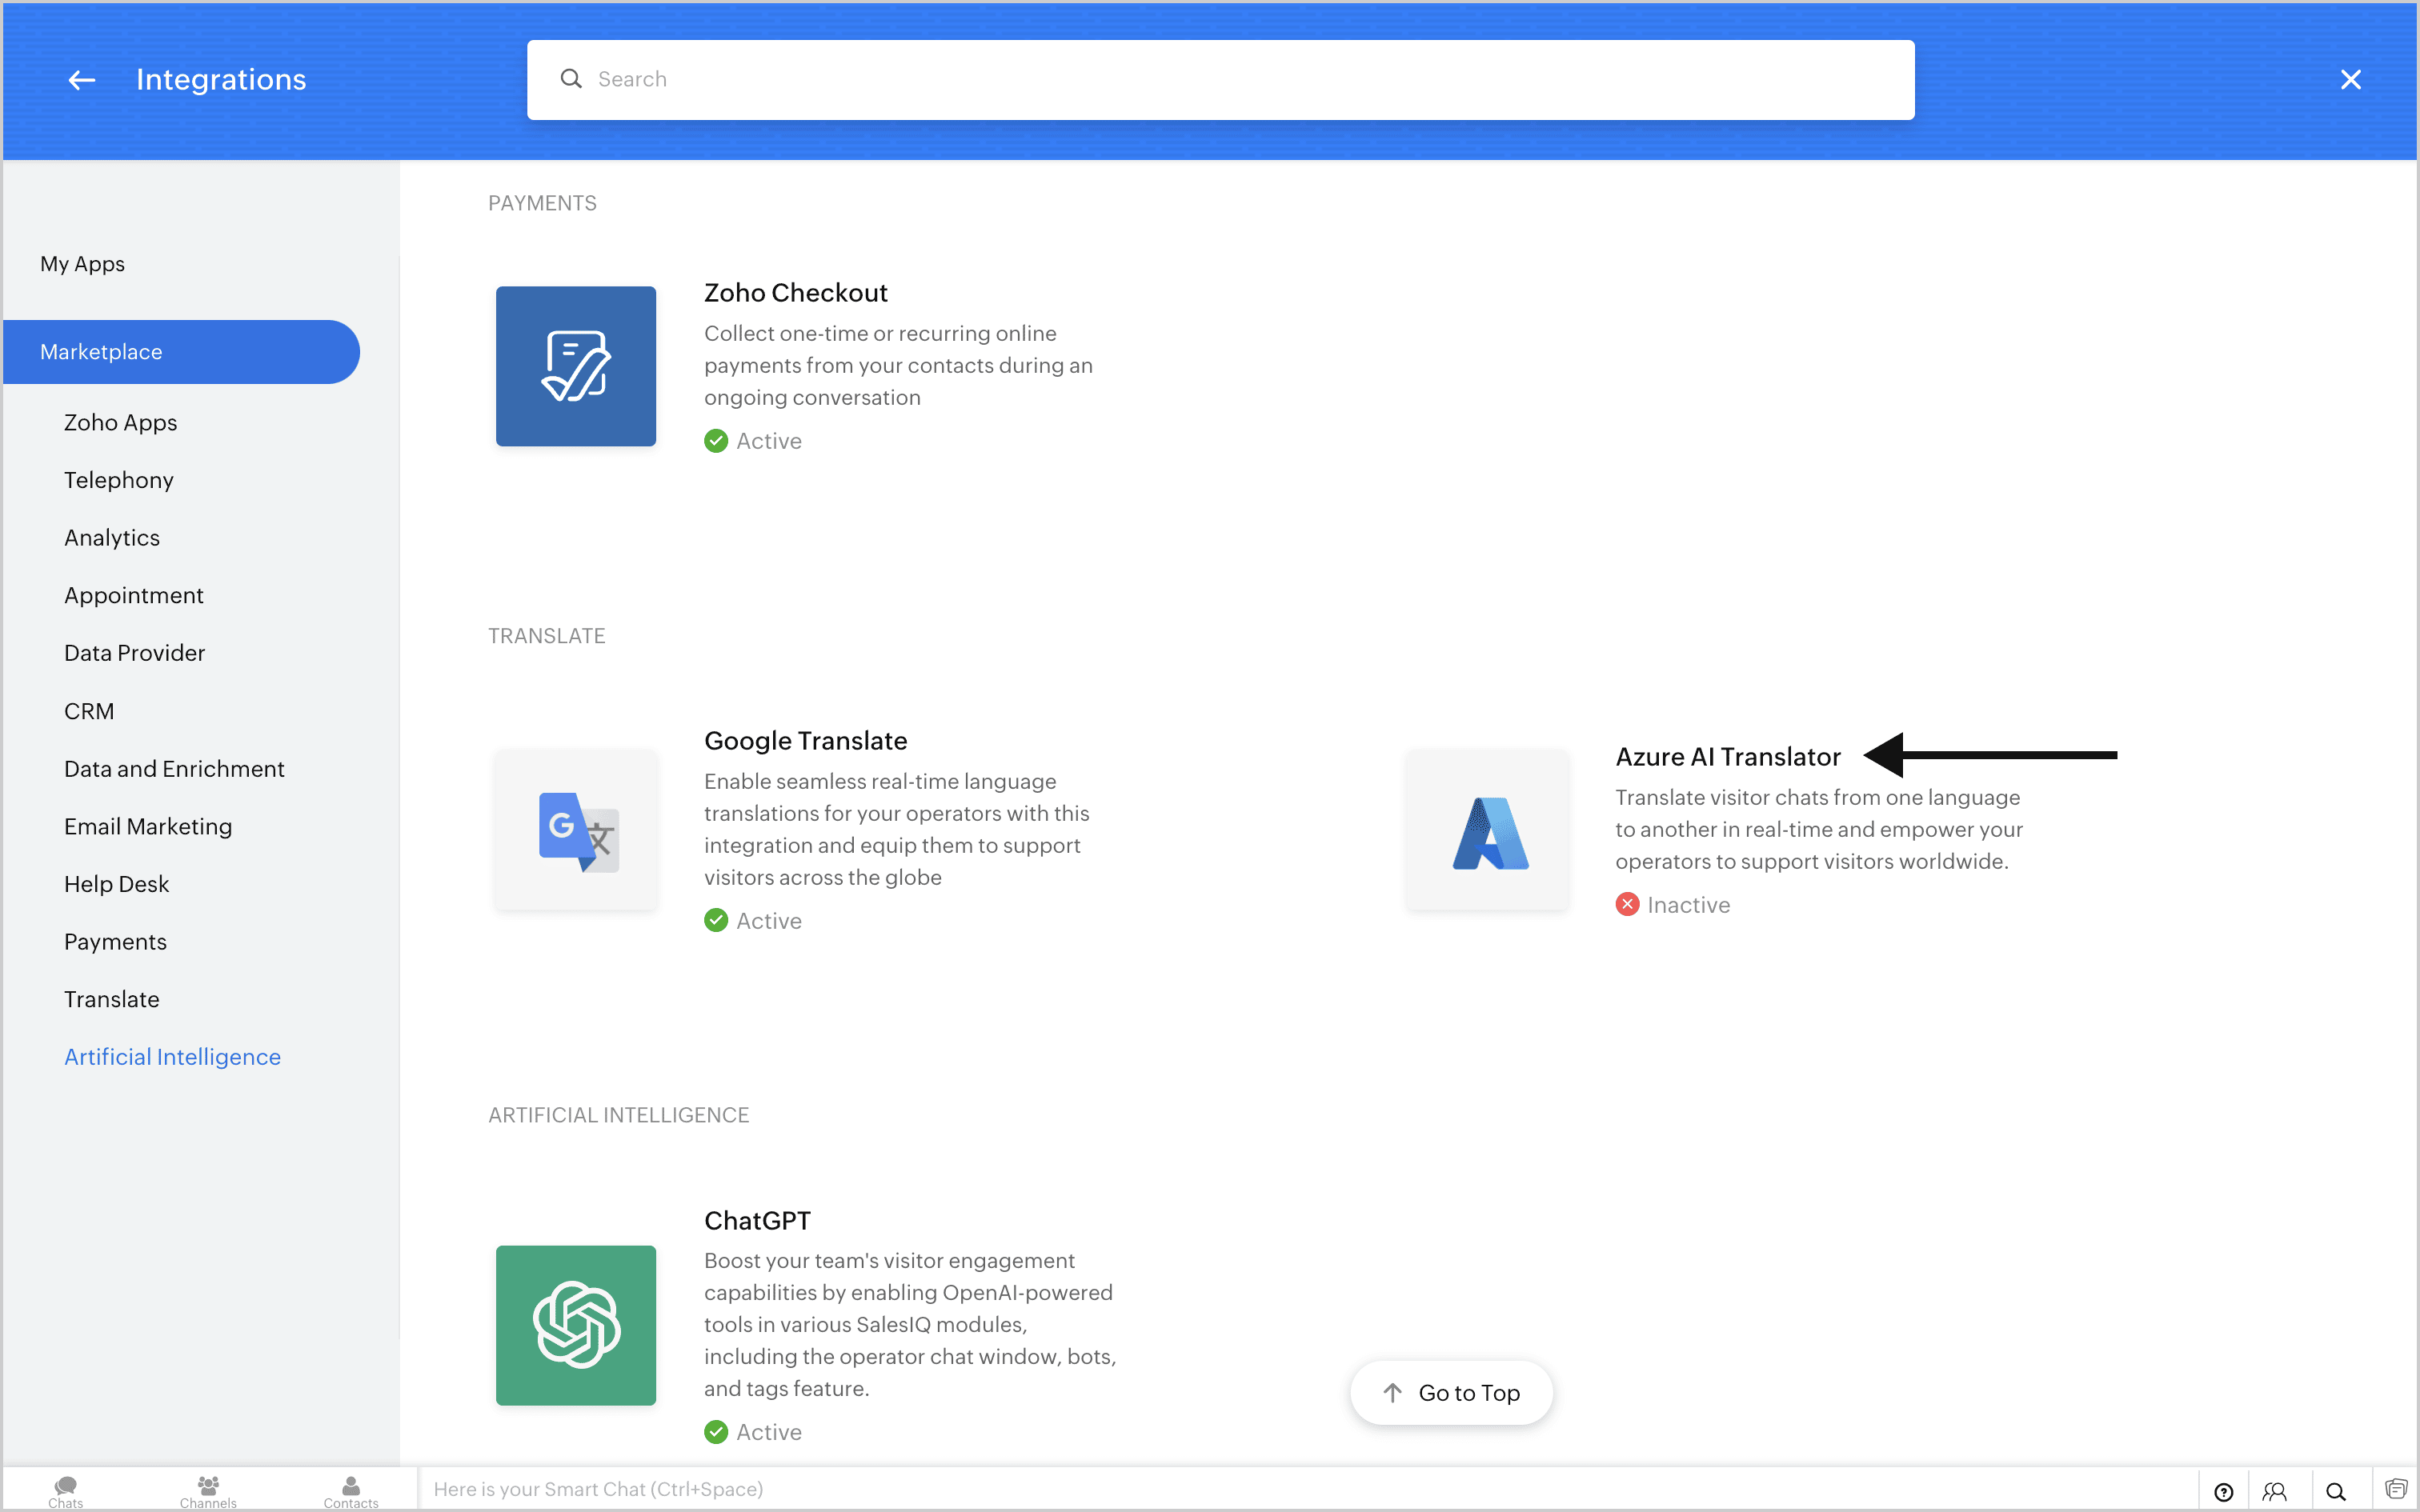Jump to the Telephony category
2420x1512 pixels.
coord(119,480)
